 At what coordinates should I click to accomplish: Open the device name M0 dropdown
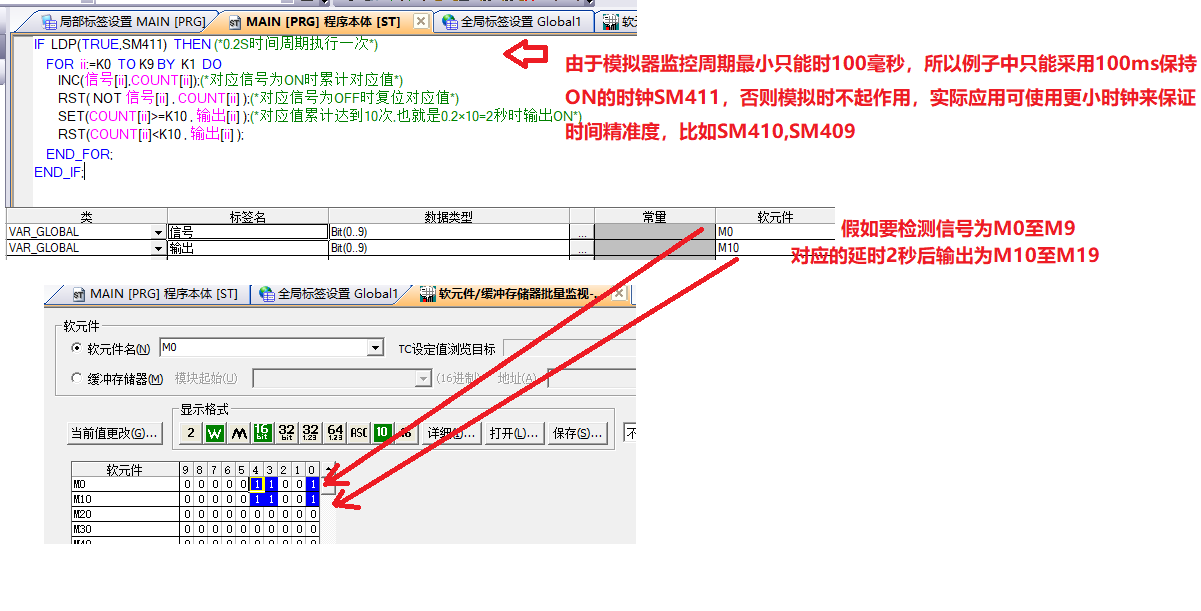375,348
